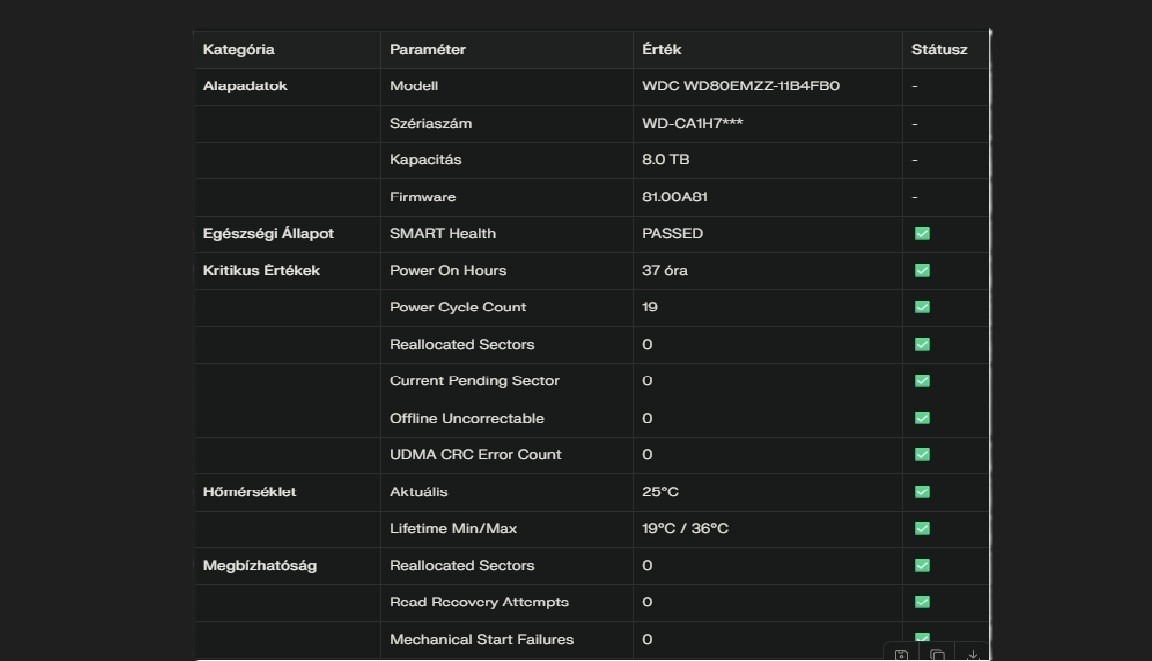Click the save icon below the table
This screenshot has width=1152, height=661.
point(901,655)
